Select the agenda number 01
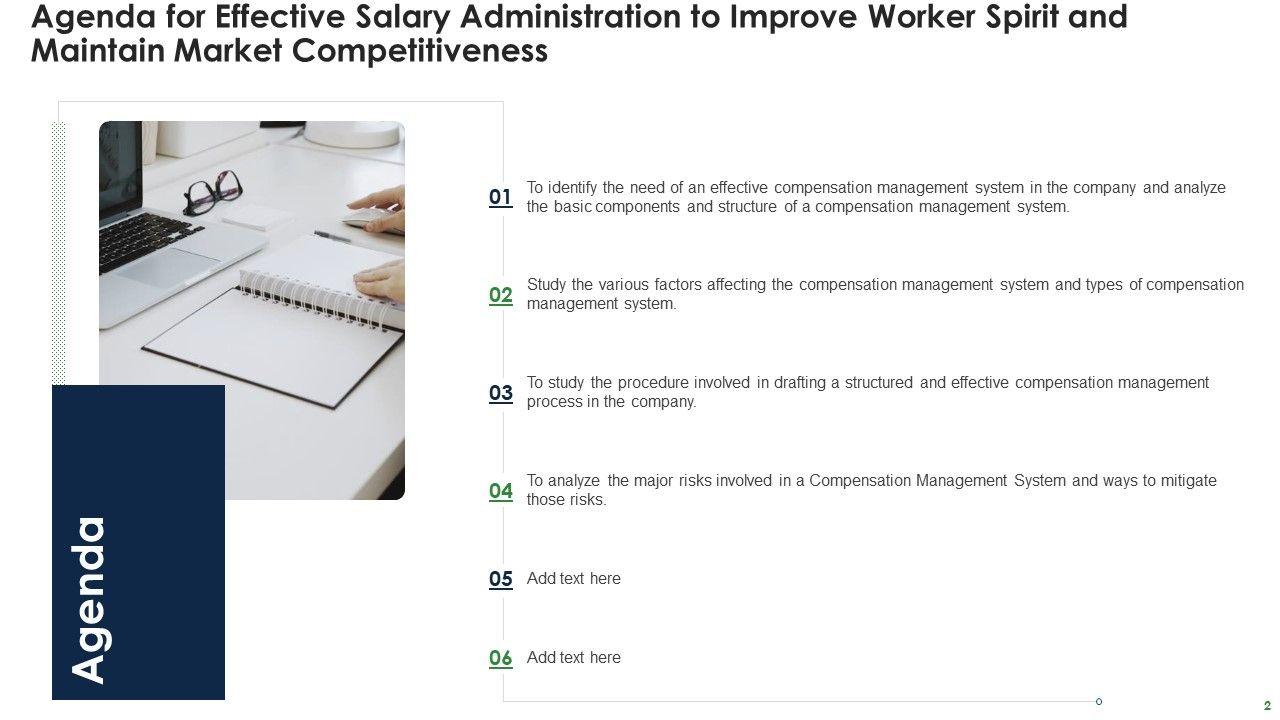The width and height of the screenshot is (1280, 720). (x=500, y=197)
